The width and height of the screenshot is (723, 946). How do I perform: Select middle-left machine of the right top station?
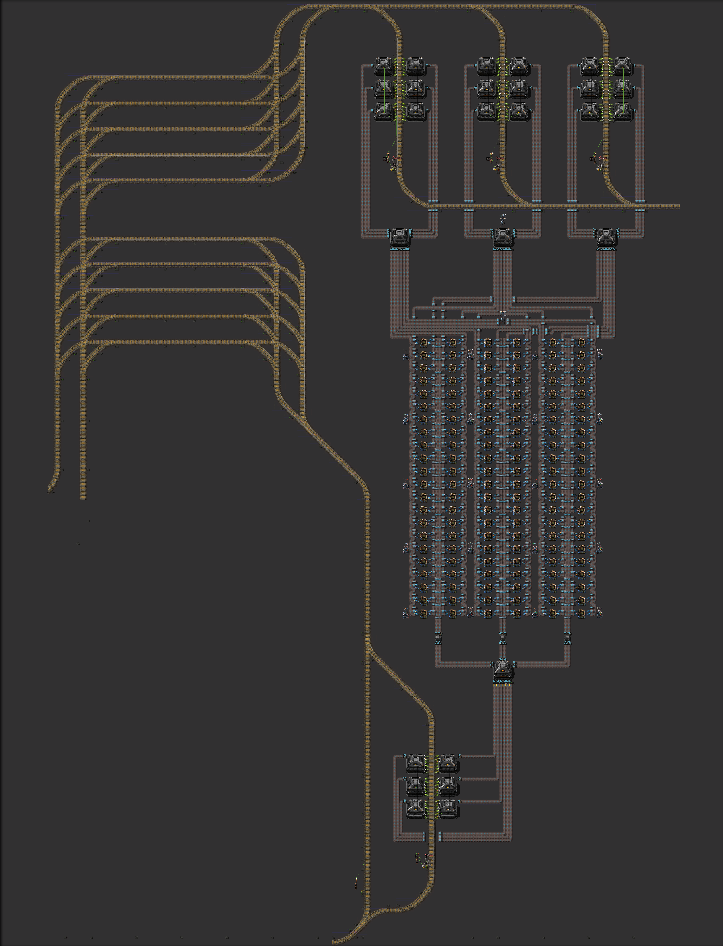pos(590,89)
